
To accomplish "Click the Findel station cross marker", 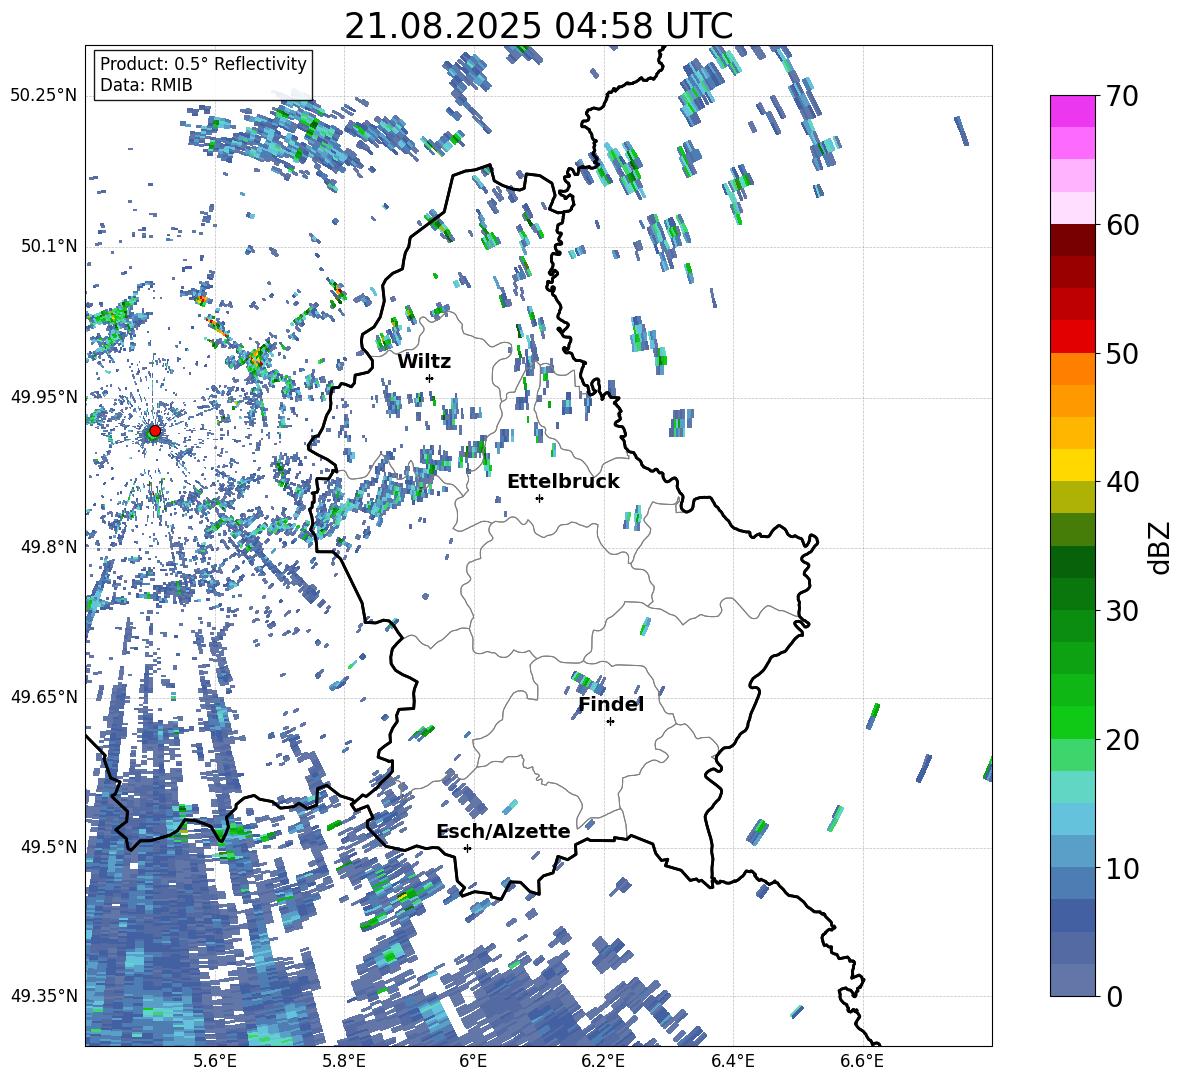I will click(x=610, y=722).
